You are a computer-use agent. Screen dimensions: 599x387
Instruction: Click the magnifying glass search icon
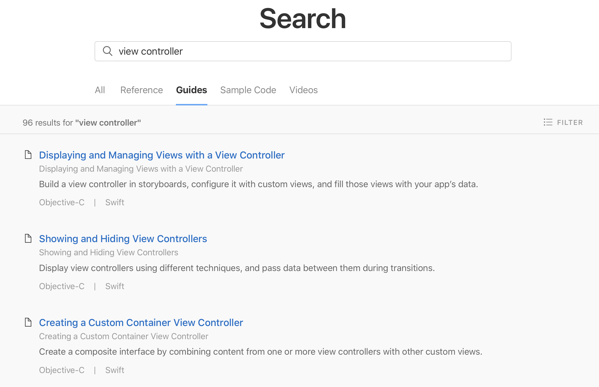tap(108, 51)
